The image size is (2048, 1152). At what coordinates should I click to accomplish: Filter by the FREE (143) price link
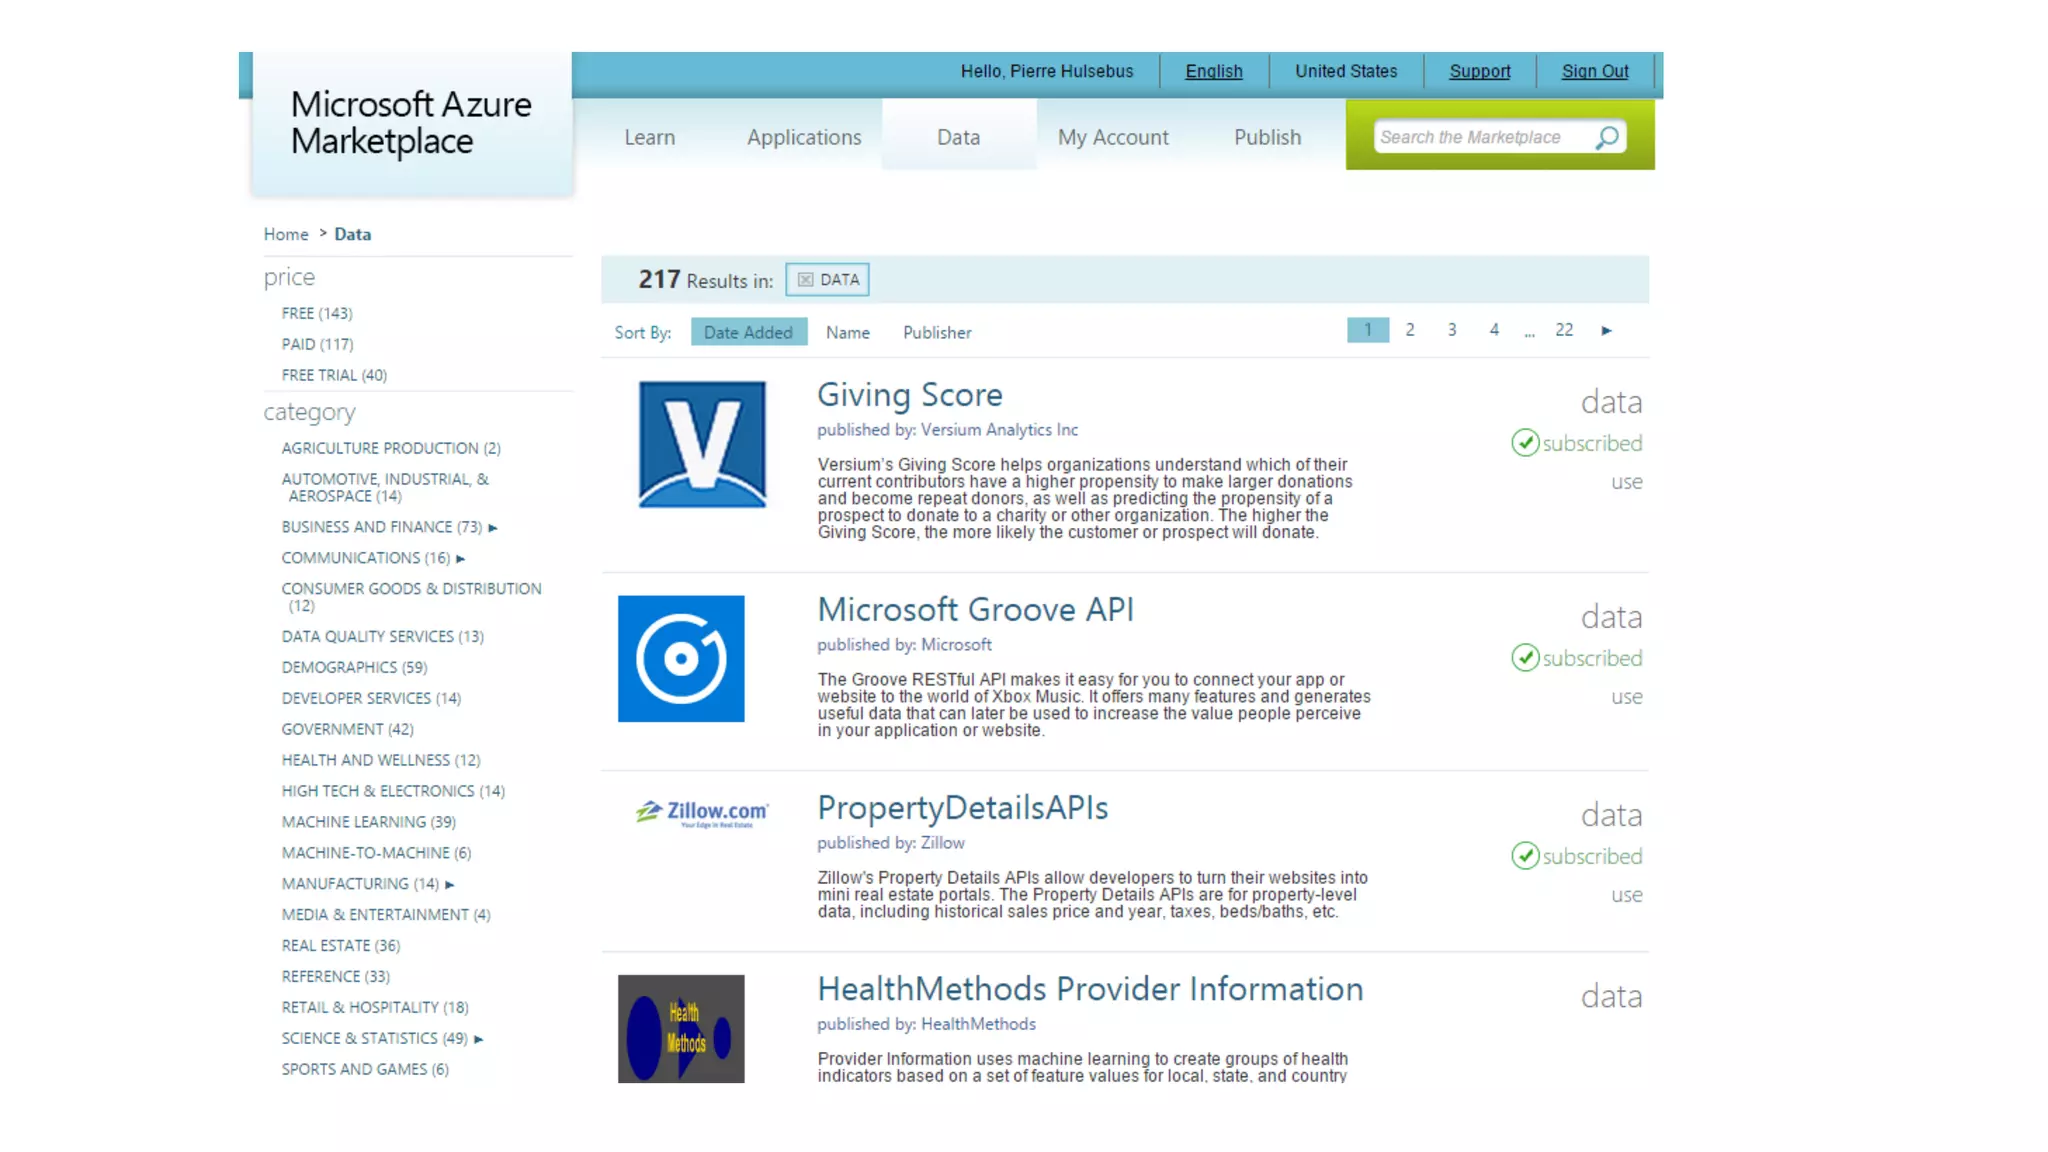(316, 313)
